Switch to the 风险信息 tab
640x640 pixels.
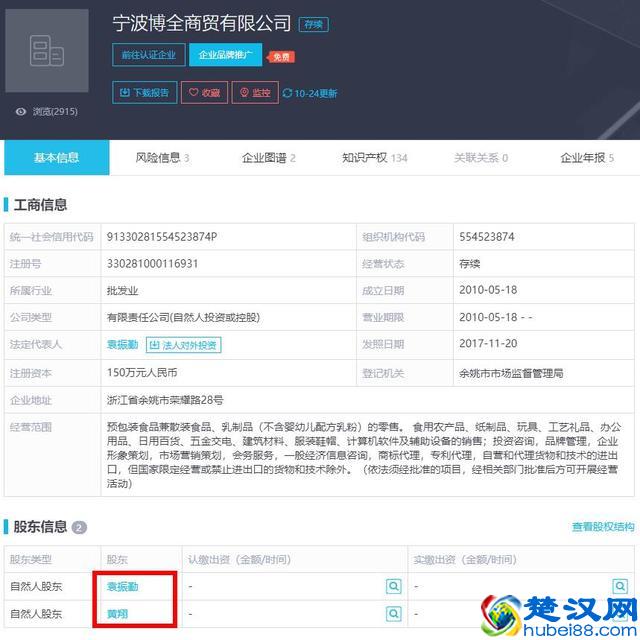coord(162,158)
